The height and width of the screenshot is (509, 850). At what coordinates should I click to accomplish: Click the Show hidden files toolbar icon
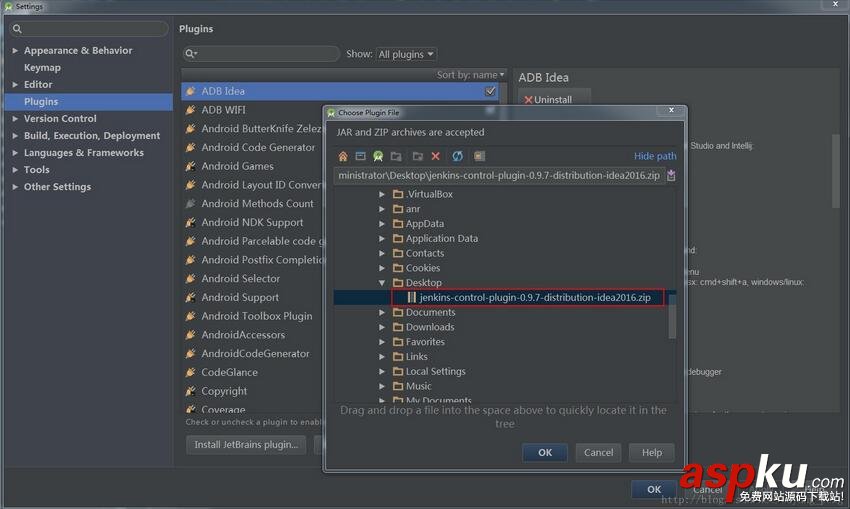pos(479,156)
